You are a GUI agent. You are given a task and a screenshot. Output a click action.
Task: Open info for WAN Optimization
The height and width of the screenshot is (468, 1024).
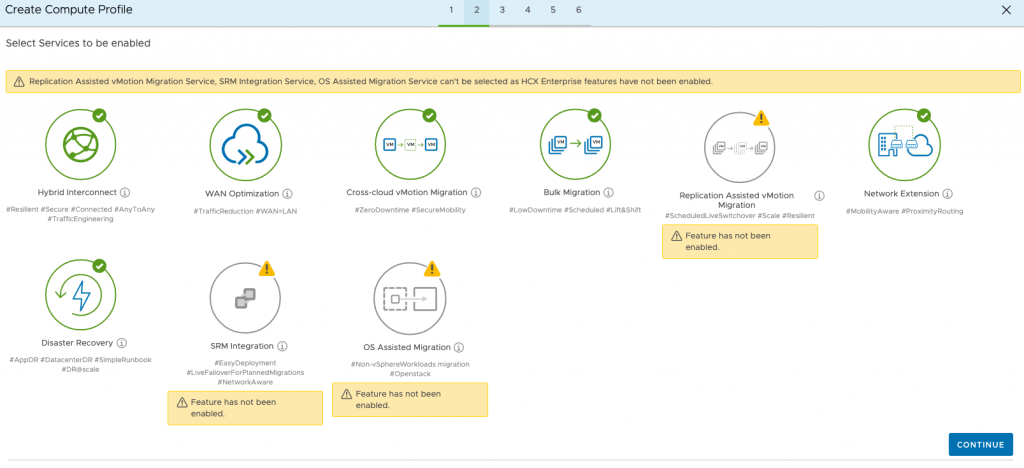tap(287, 194)
